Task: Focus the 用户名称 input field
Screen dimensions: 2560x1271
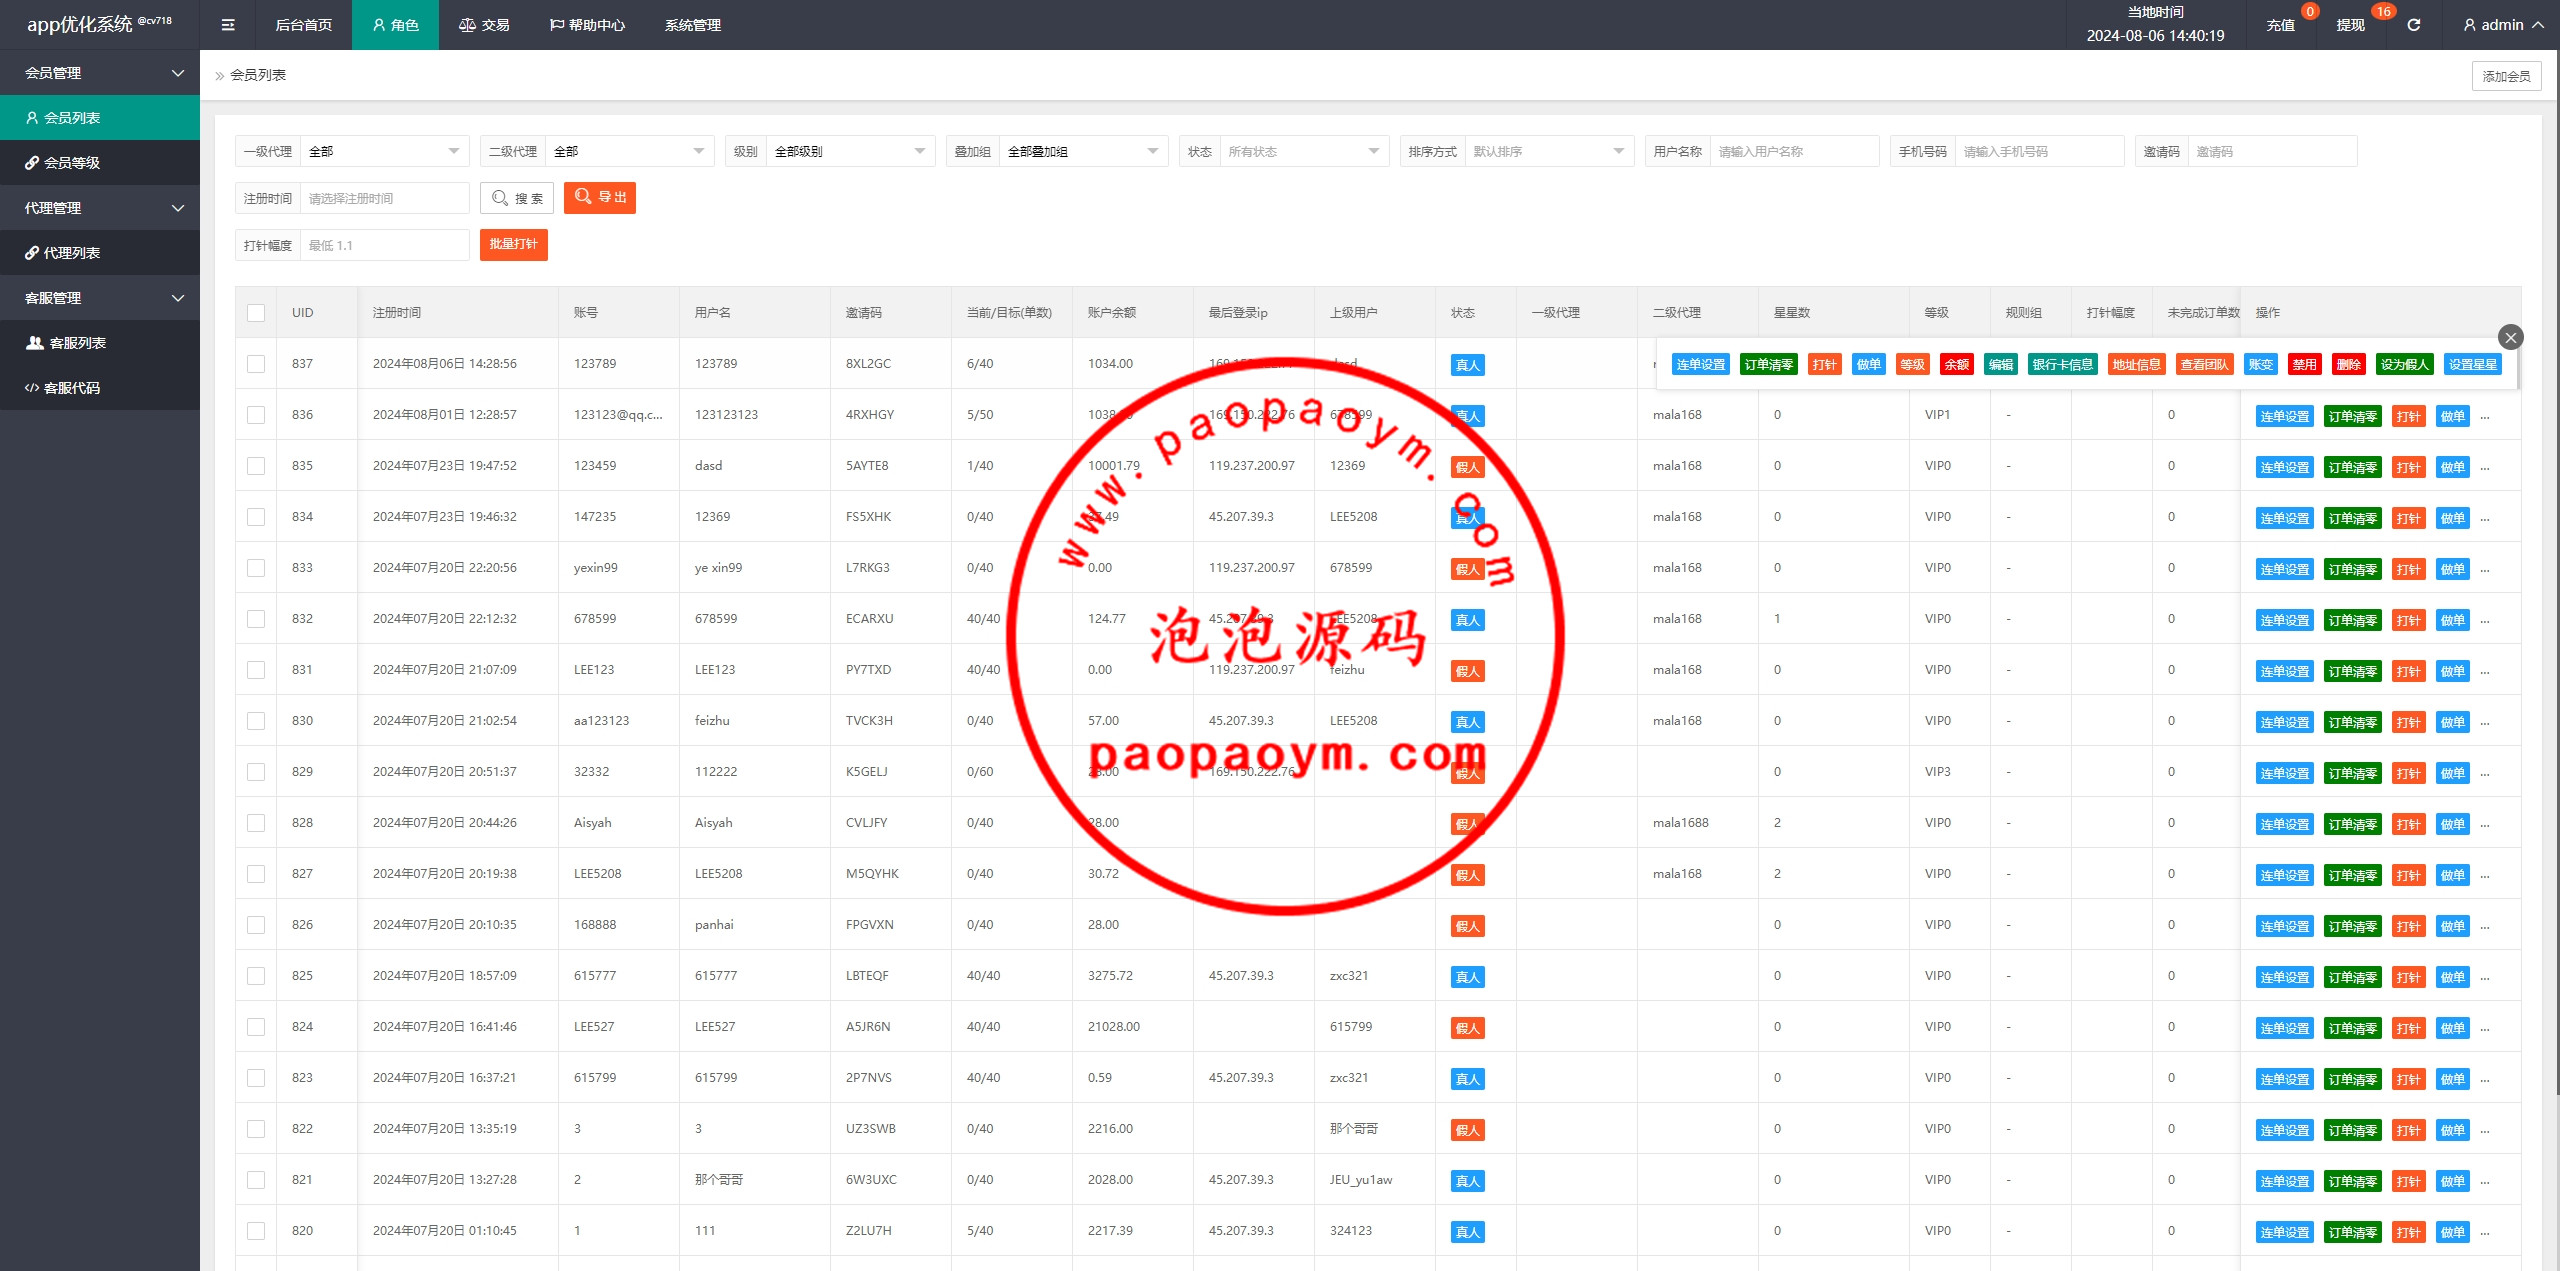Action: (x=1794, y=151)
